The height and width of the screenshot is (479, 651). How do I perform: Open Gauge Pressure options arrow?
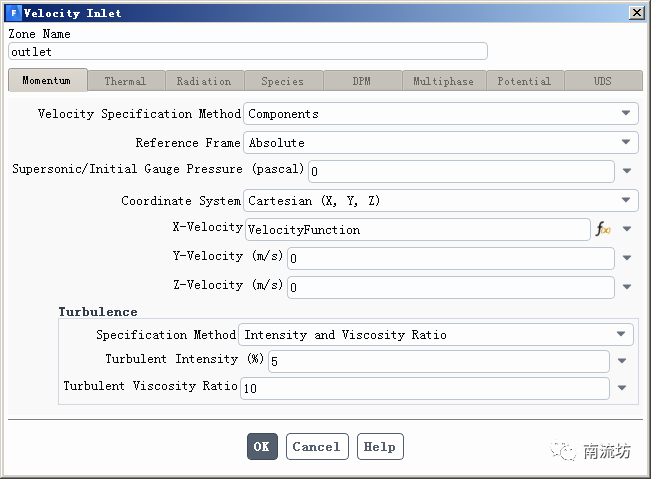click(627, 172)
